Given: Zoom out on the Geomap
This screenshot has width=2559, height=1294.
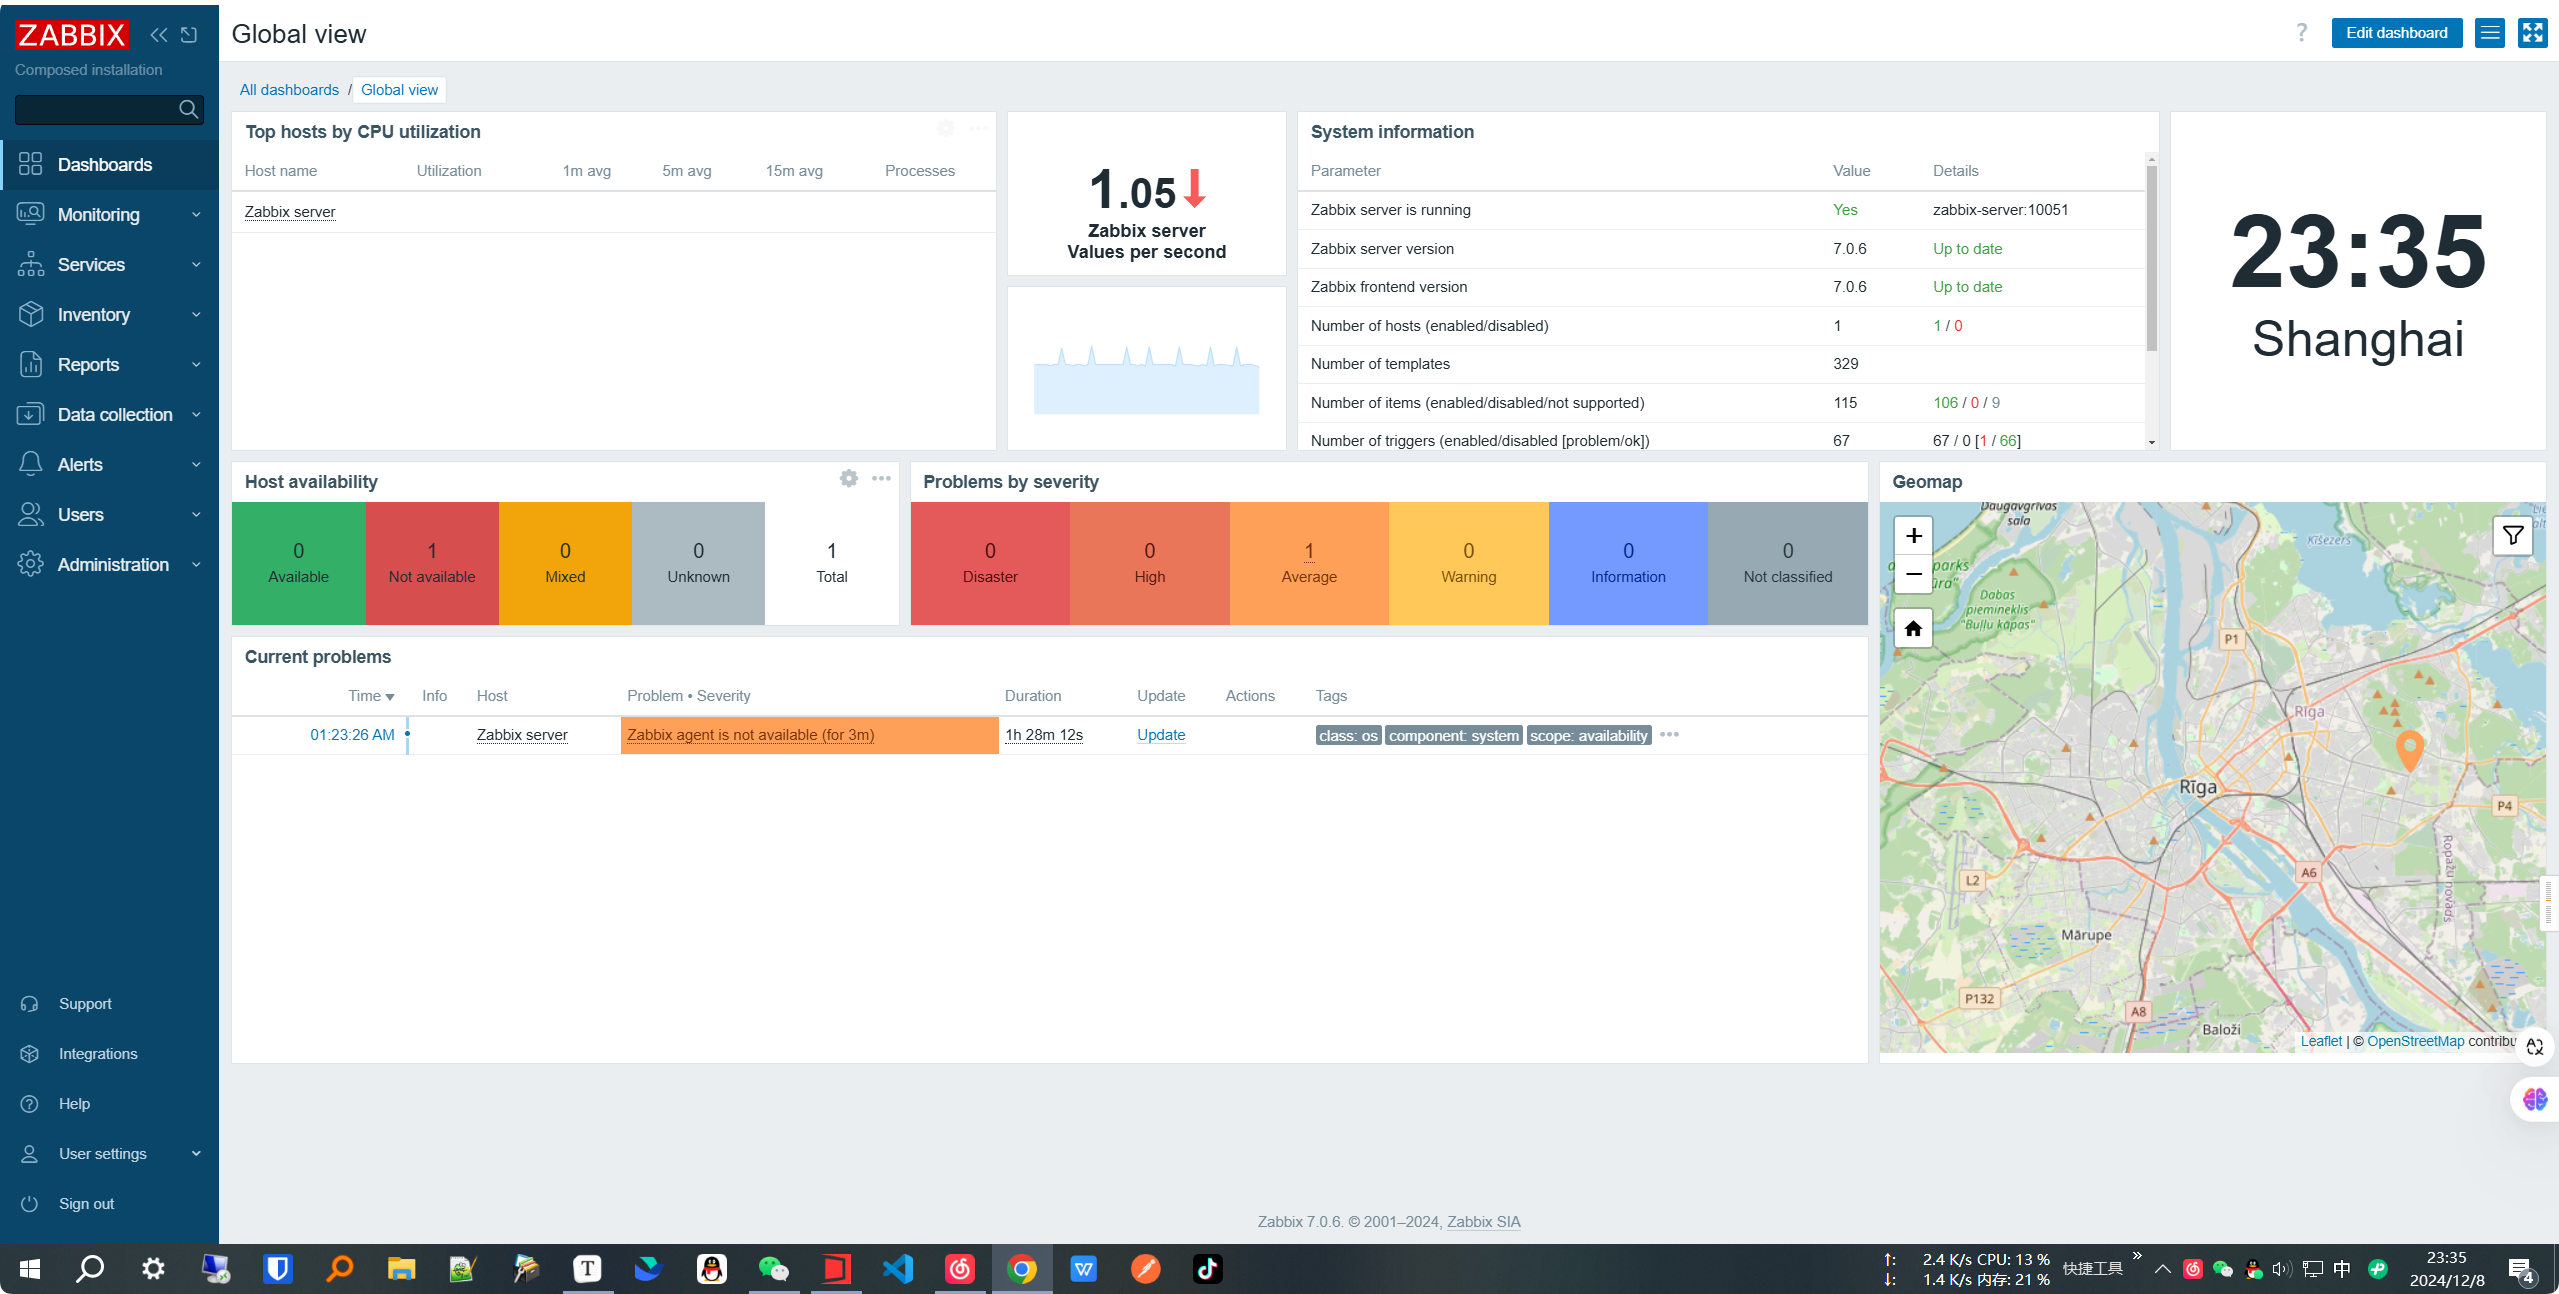Looking at the screenshot, I should click(x=1913, y=574).
